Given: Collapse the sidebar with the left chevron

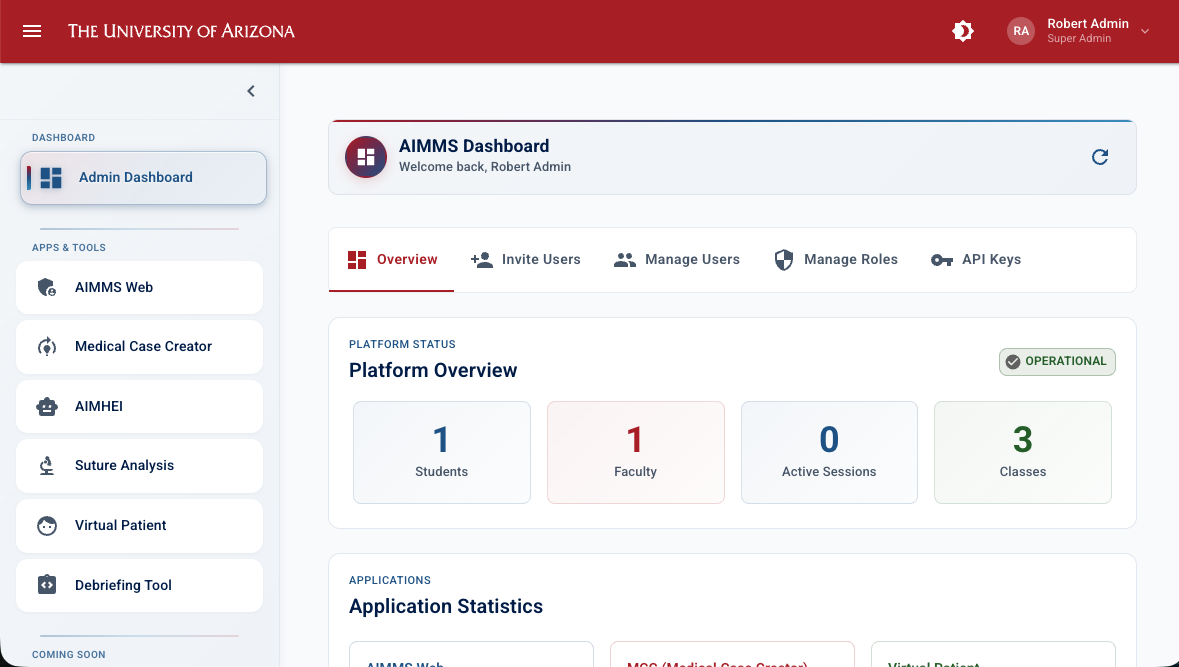Looking at the screenshot, I should coord(250,90).
